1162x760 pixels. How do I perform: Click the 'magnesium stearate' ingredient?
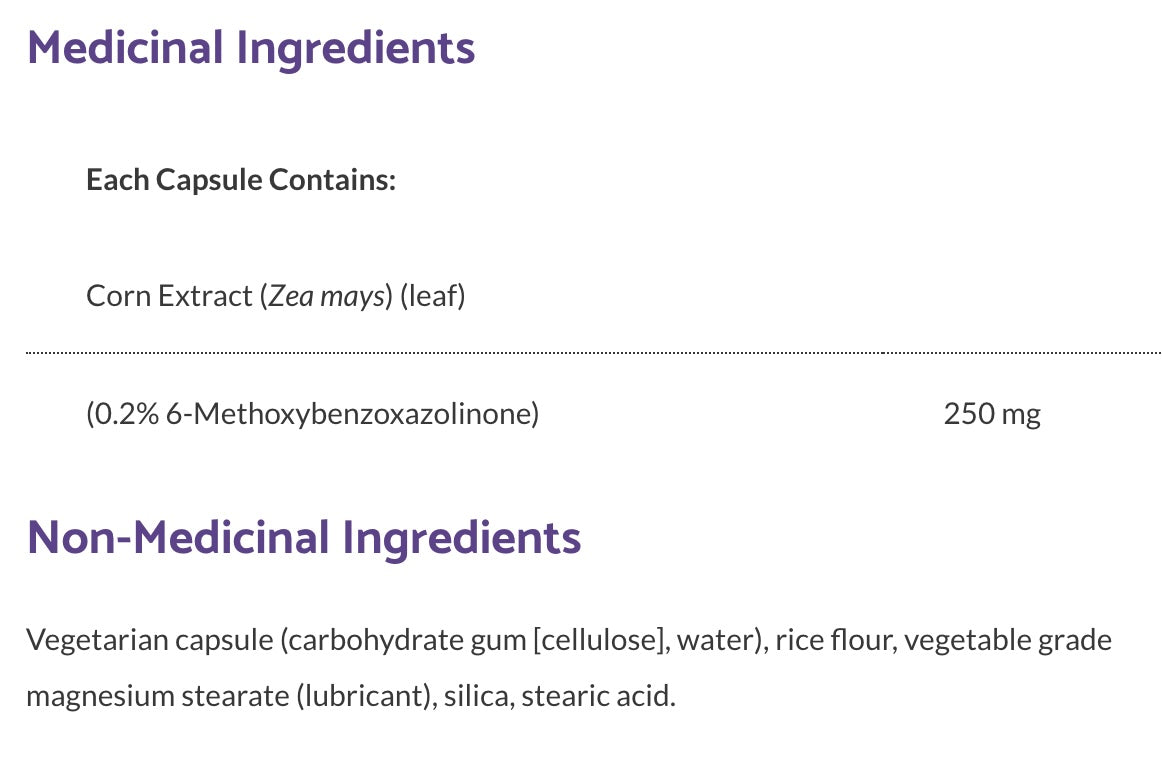click(158, 696)
